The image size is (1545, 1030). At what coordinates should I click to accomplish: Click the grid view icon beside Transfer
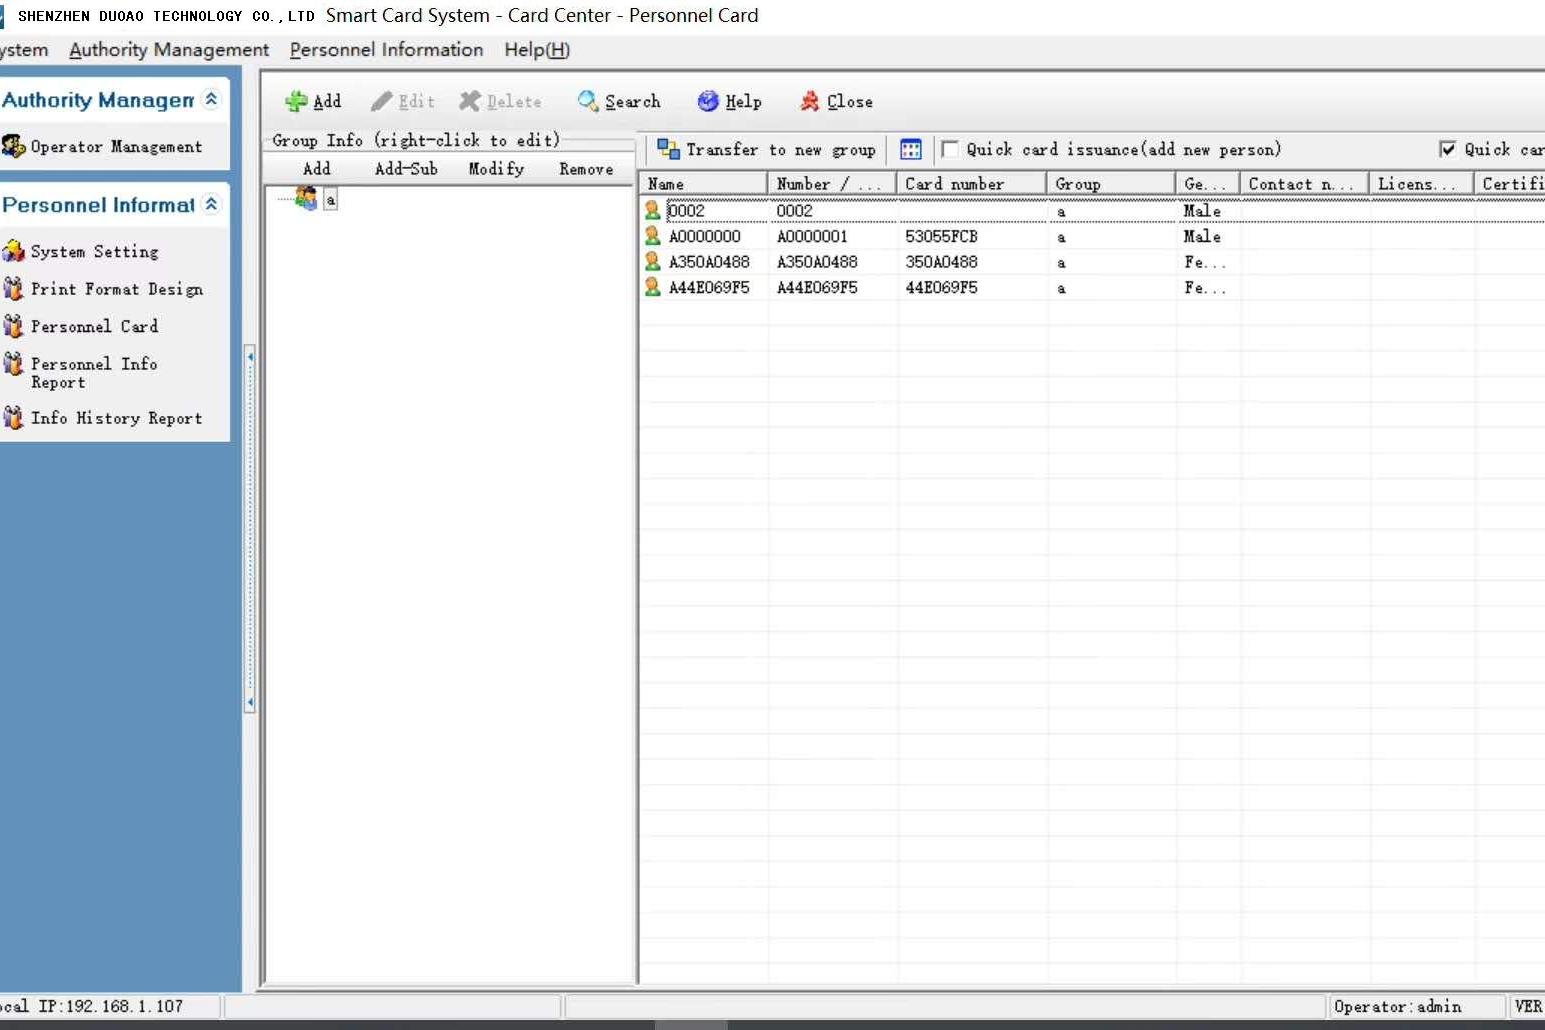coord(910,150)
